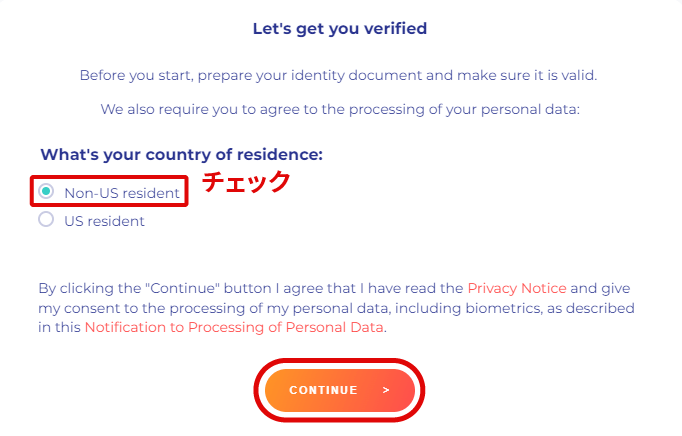Click the arrow icon on Continue button

coord(386,390)
